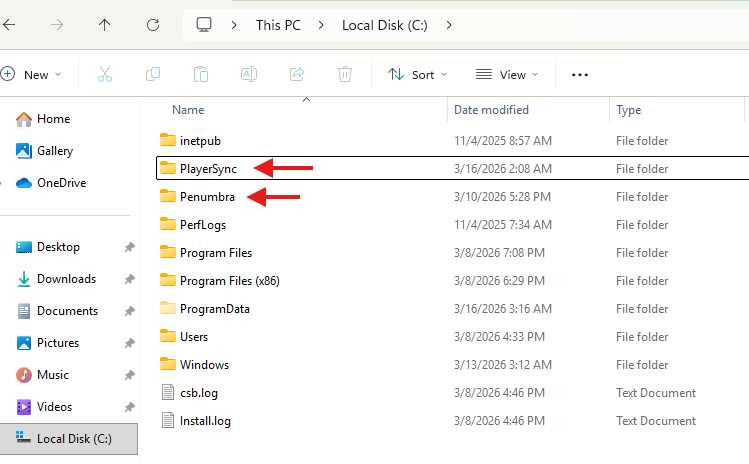
Task: Click the Copy icon in toolbar
Action: pos(153,74)
